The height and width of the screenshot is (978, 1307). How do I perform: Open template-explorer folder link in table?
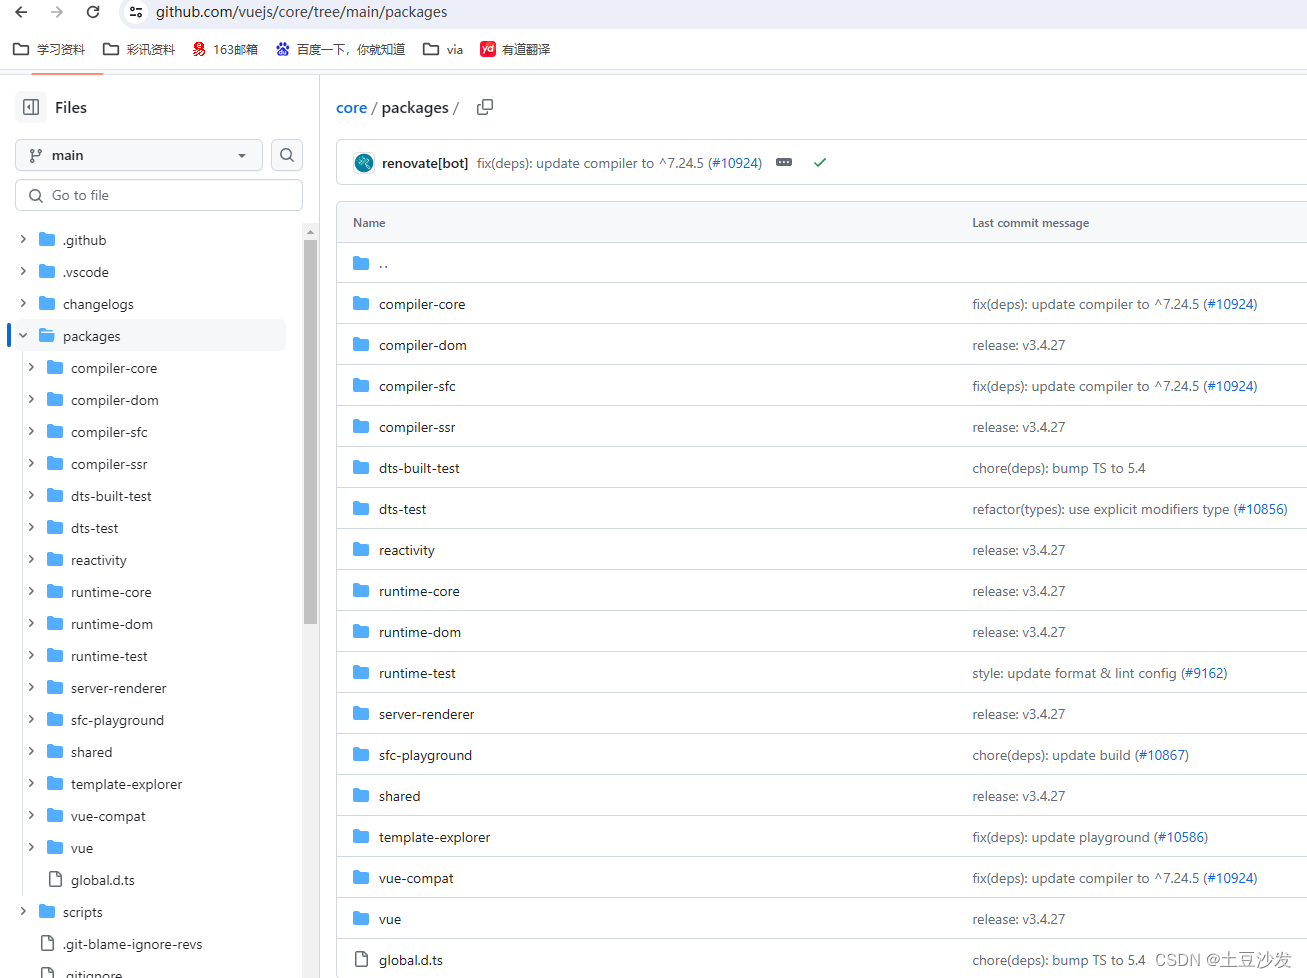pyautogui.click(x=434, y=837)
